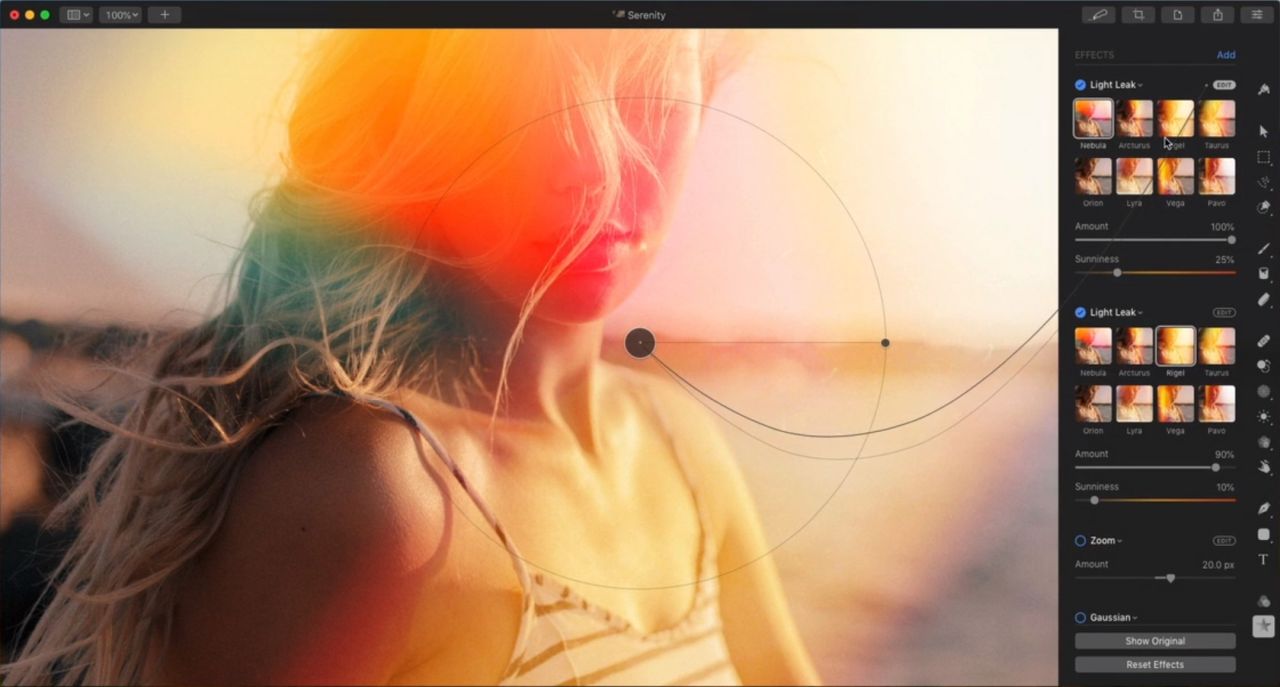Click the Effects star tool icon
Viewport: 1280px width, 687px height.
1263,625
